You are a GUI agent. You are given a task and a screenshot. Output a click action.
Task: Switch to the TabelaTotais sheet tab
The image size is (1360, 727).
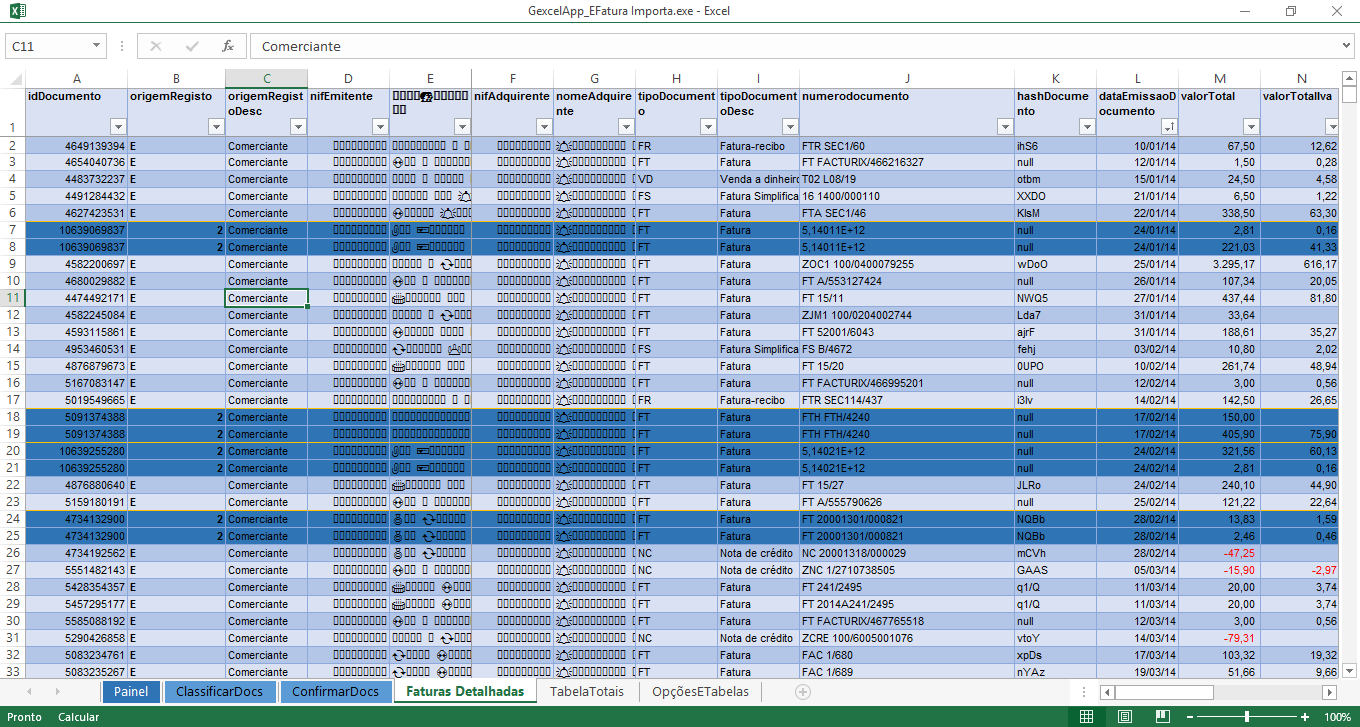(586, 691)
